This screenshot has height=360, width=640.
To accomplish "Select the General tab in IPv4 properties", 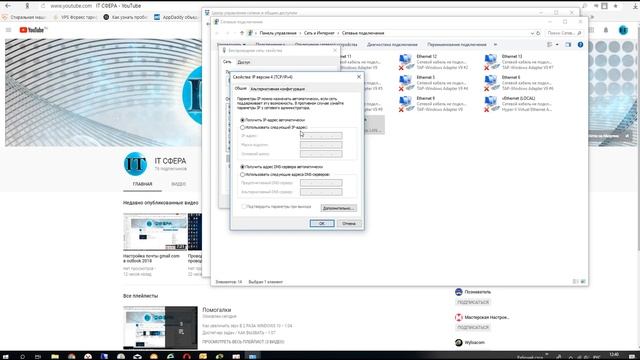I will click(240, 88).
